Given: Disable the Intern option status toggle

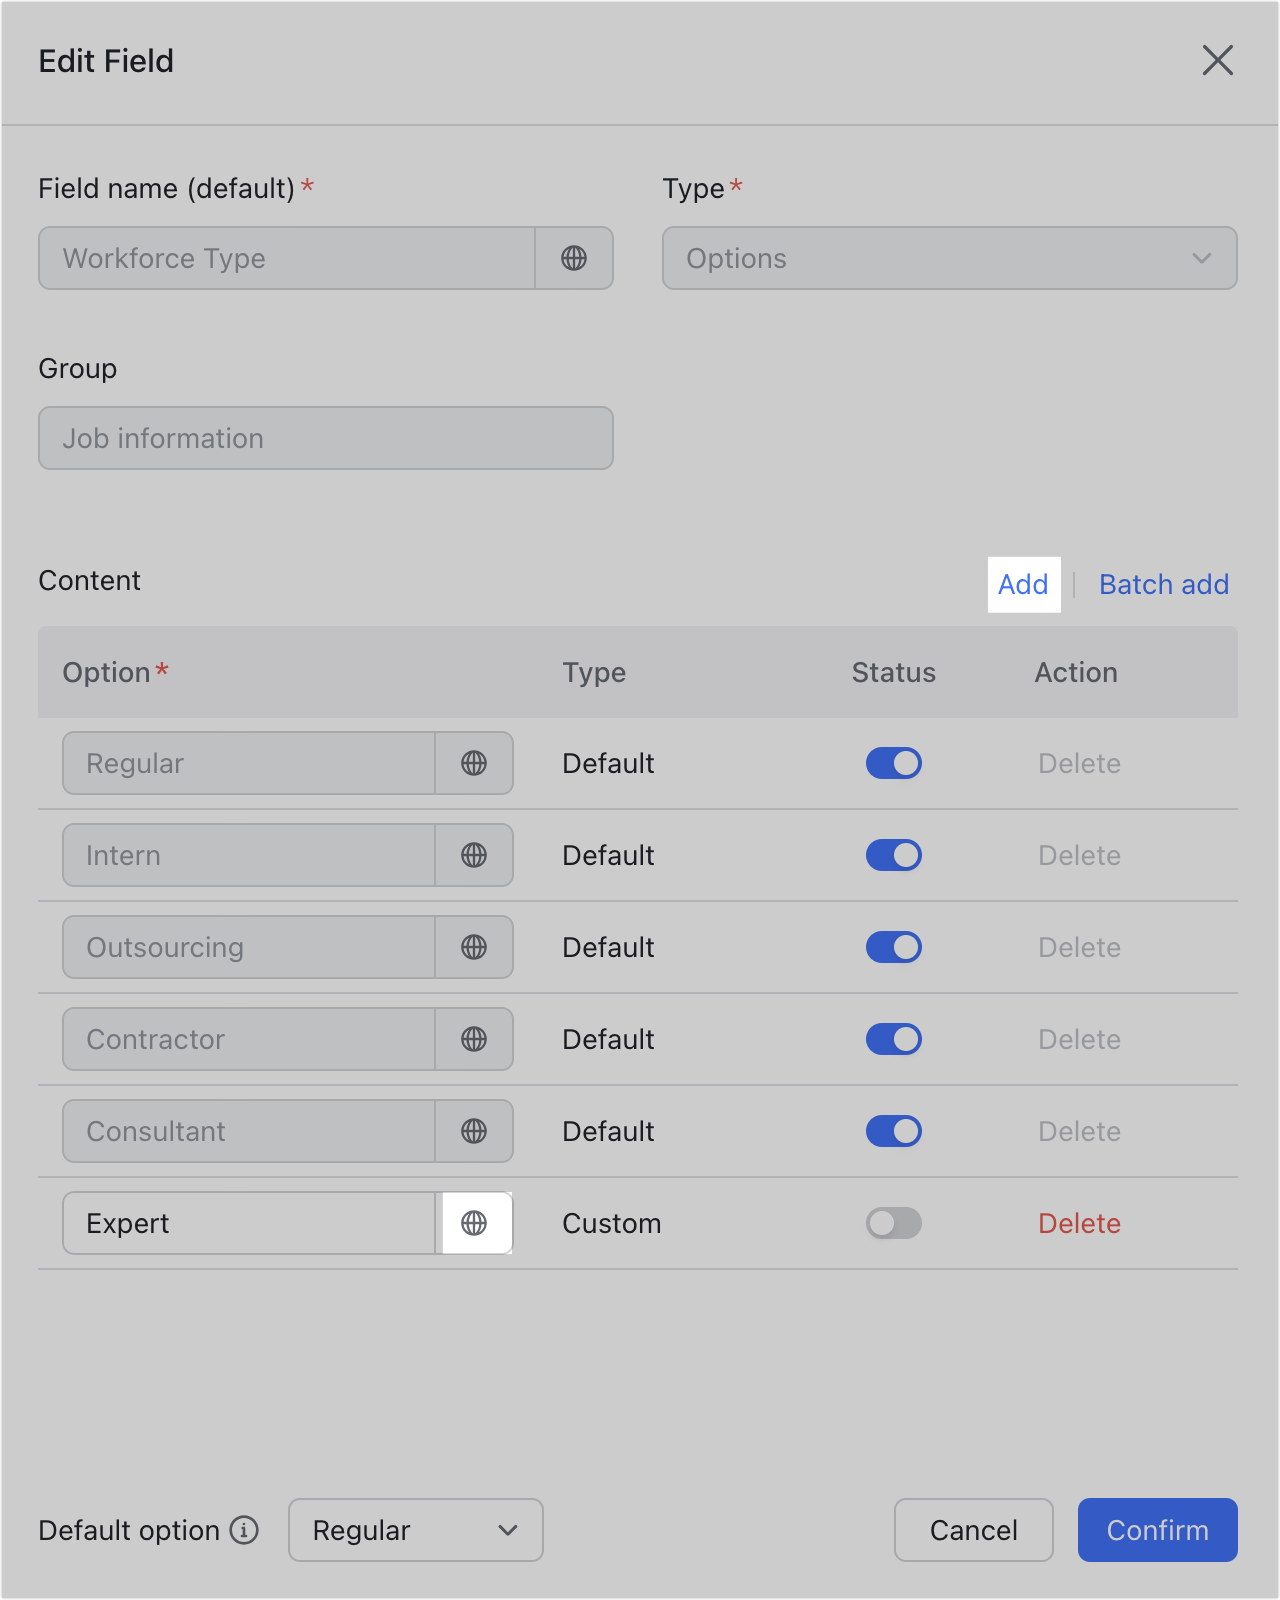Looking at the screenshot, I should click(893, 855).
